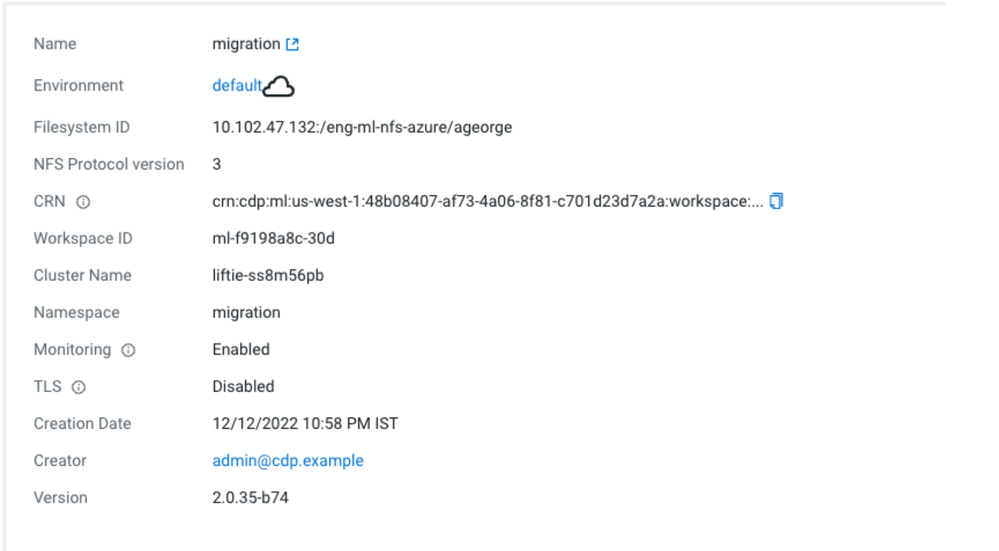Click the Monitoring status Enabled
Image resolution: width=999 pixels, height=551 pixels.
(x=241, y=350)
